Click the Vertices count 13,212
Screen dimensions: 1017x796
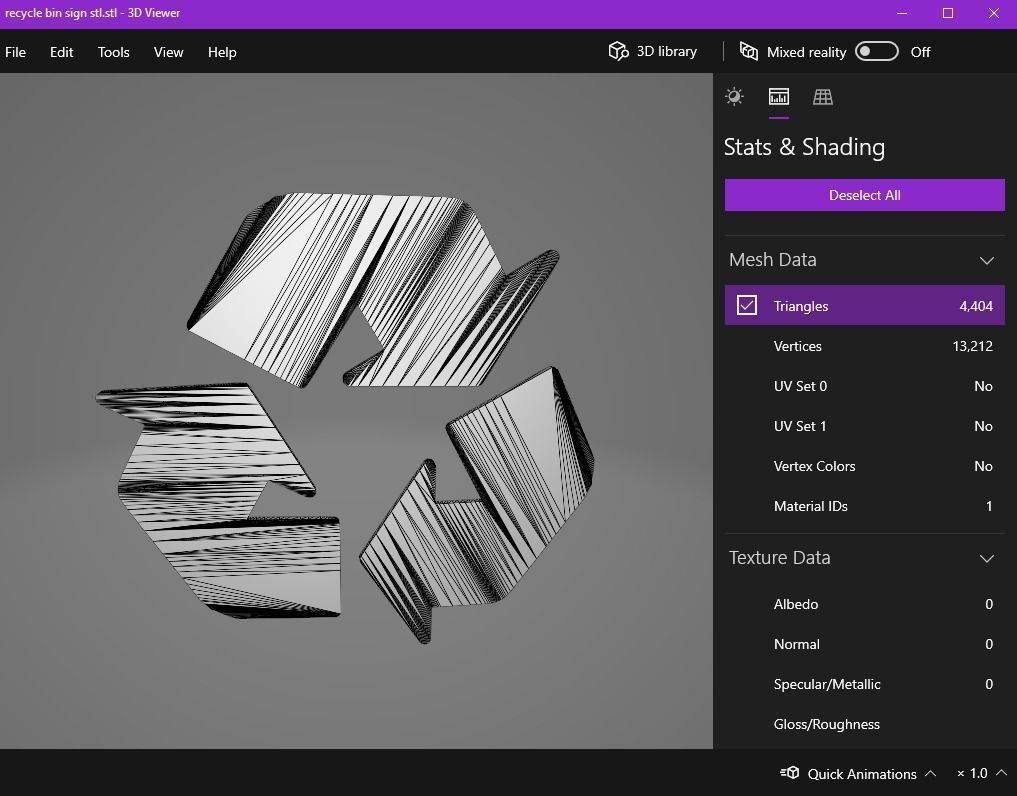pos(972,346)
